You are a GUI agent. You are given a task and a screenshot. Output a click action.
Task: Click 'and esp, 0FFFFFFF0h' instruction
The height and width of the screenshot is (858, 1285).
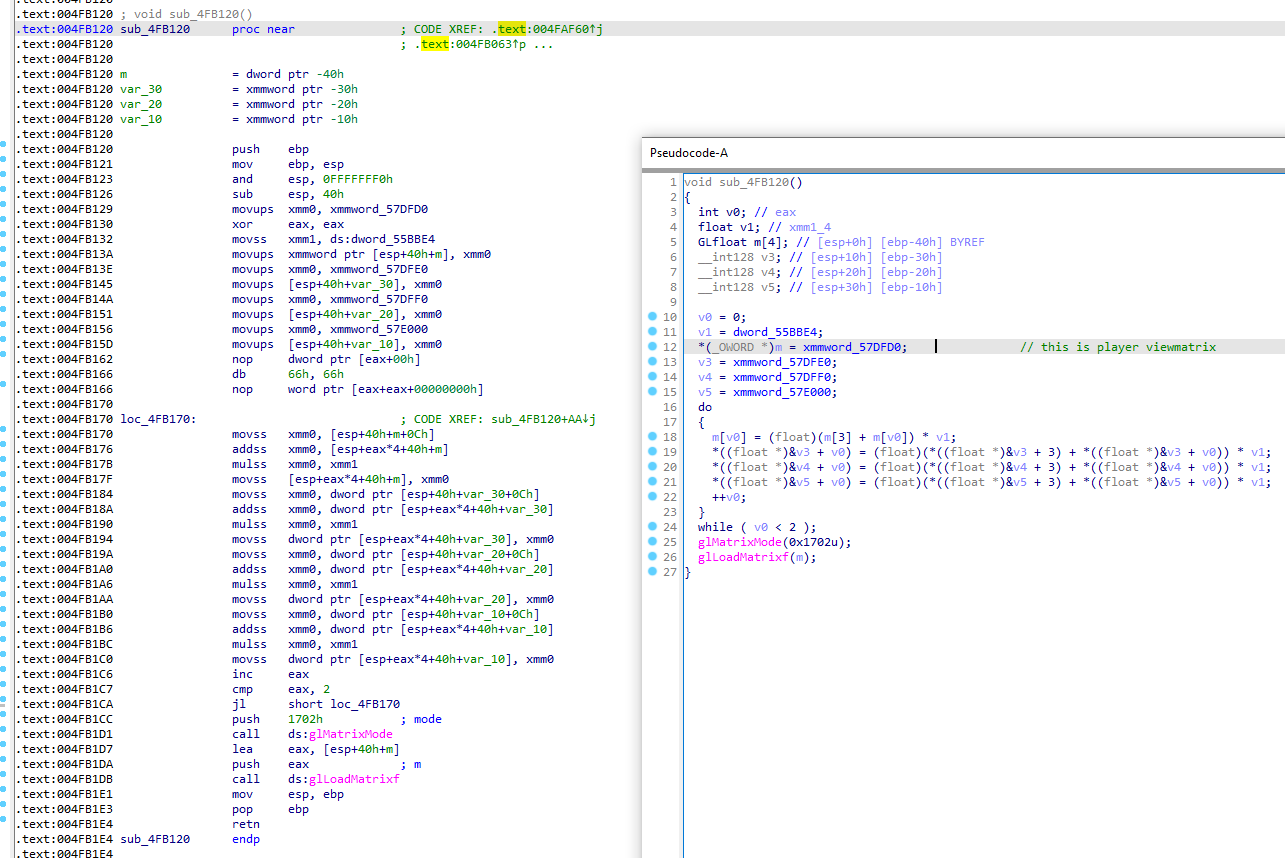click(x=312, y=179)
